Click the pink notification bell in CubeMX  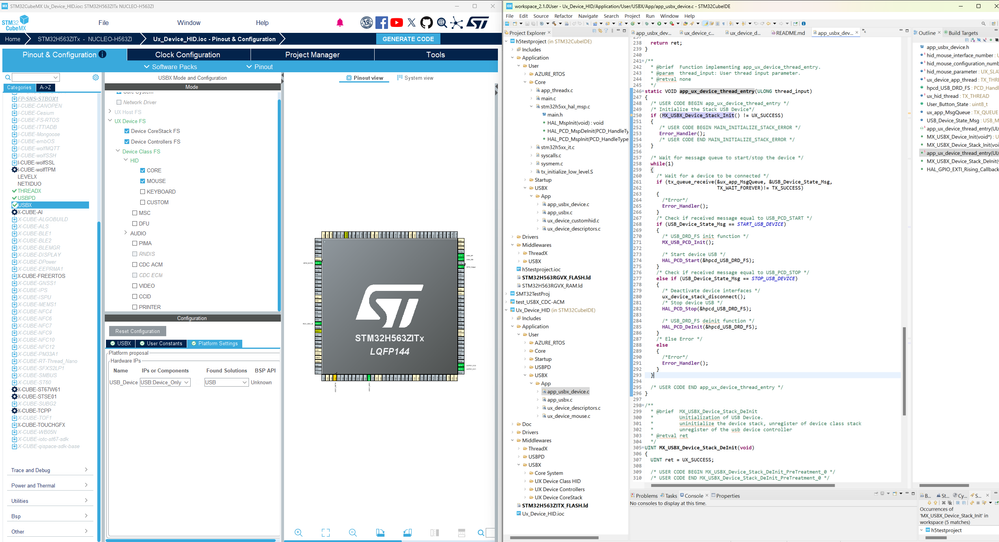pyautogui.click(x=340, y=22)
